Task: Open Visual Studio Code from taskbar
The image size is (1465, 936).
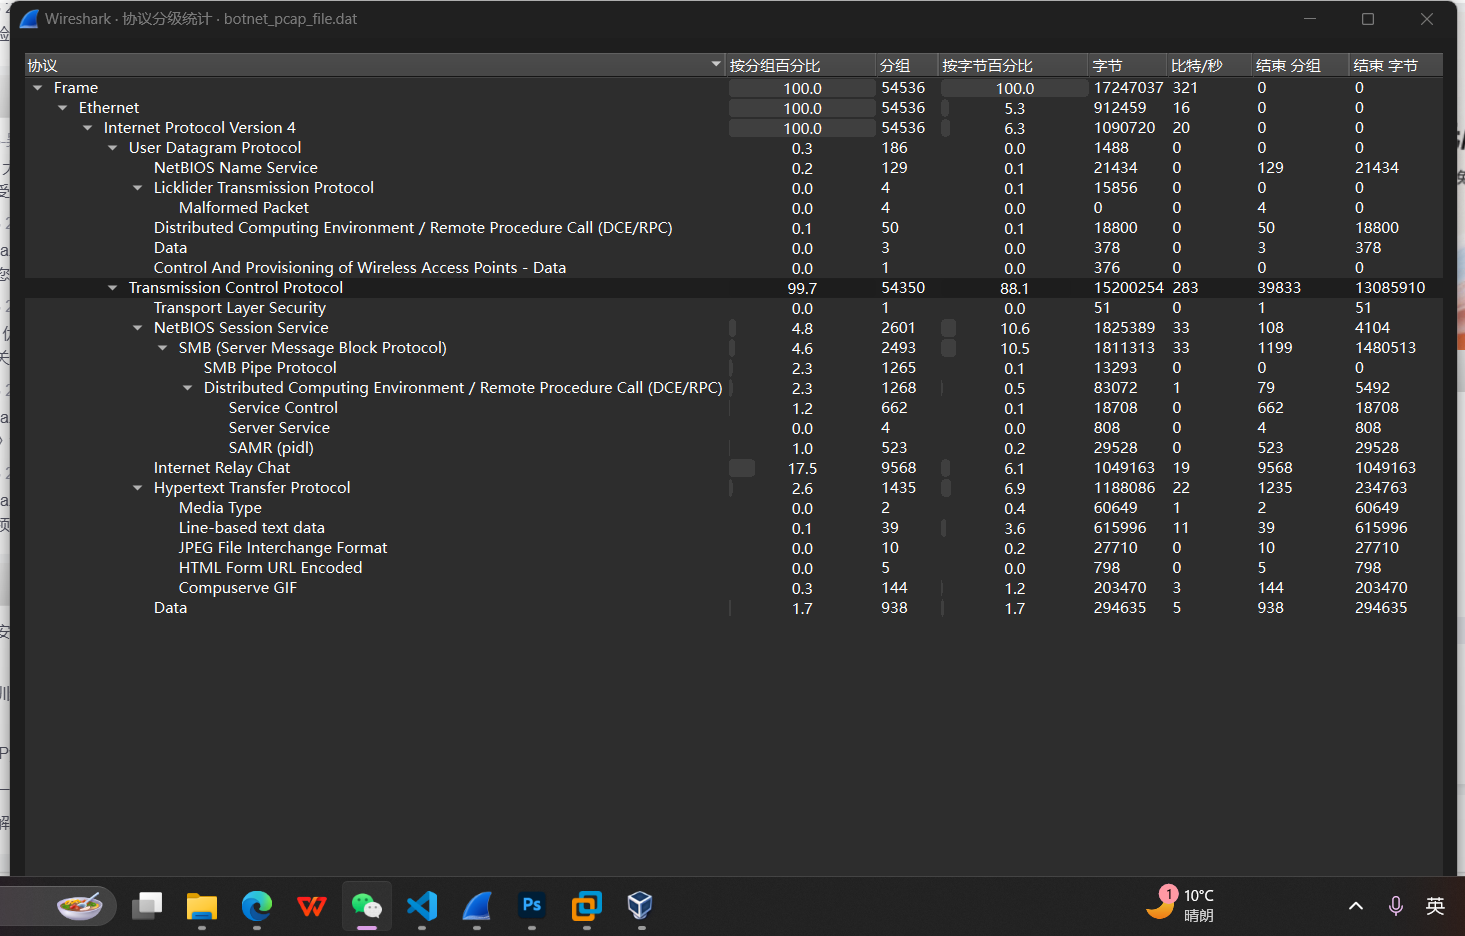Action: pyautogui.click(x=422, y=906)
